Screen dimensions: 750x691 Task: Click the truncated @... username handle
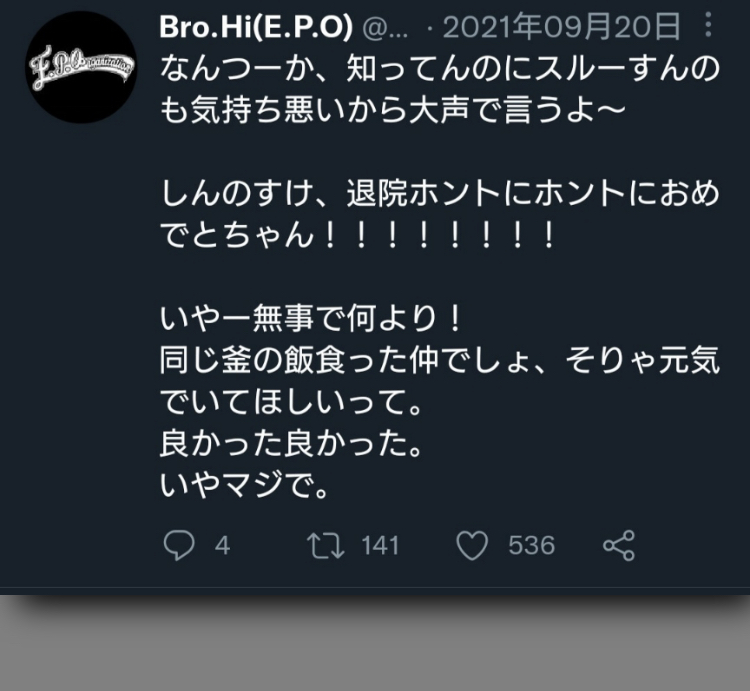click(385, 29)
